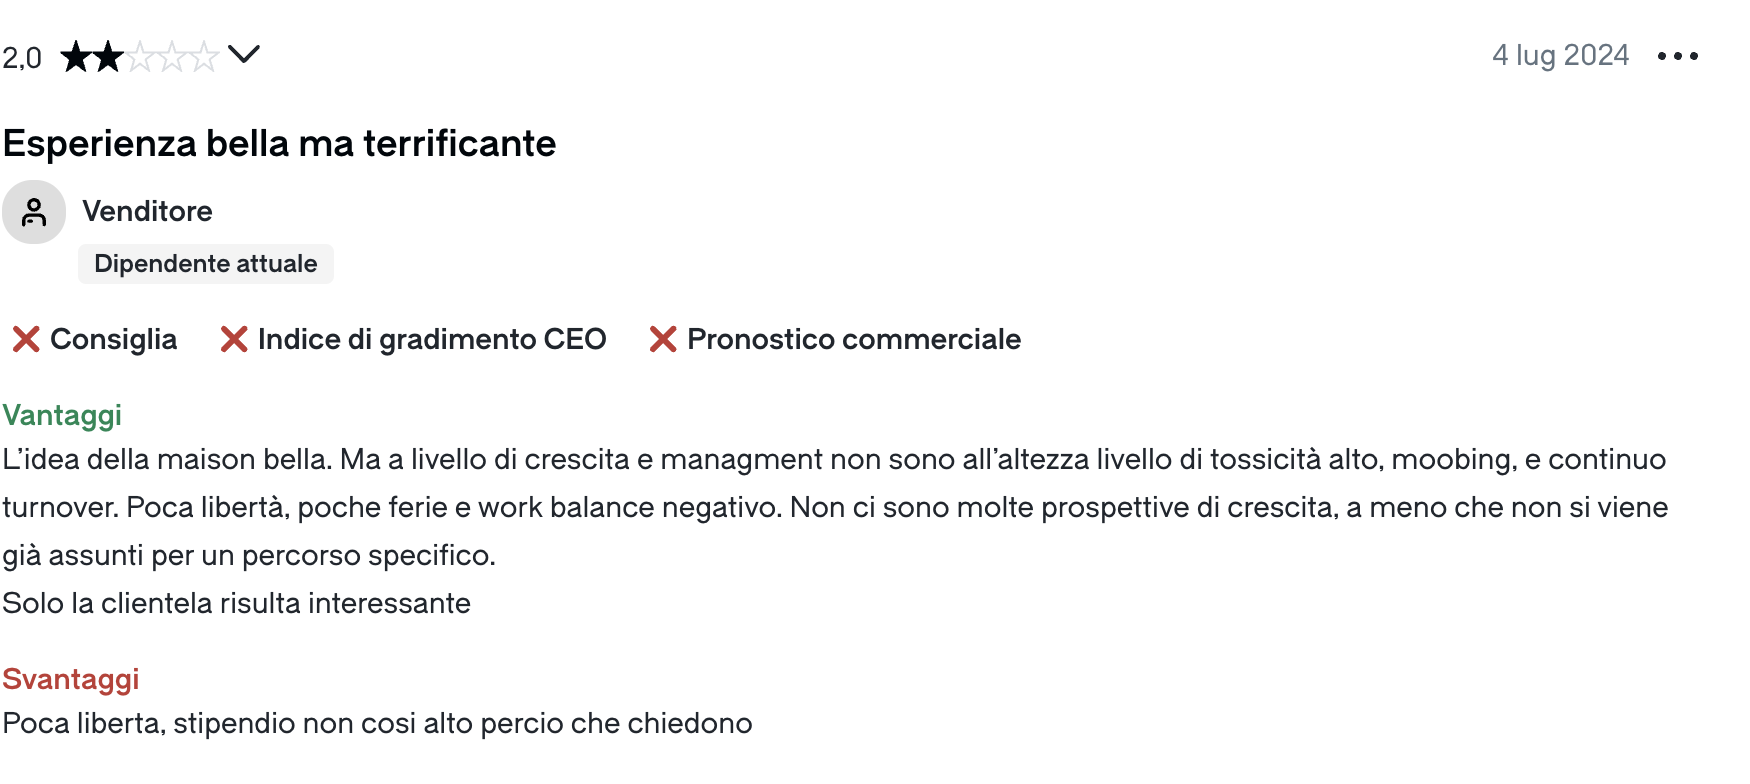Viewport: 1750px width, 784px height.
Task: Click the Vantaggi review paragraph text
Action: click(834, 507)
